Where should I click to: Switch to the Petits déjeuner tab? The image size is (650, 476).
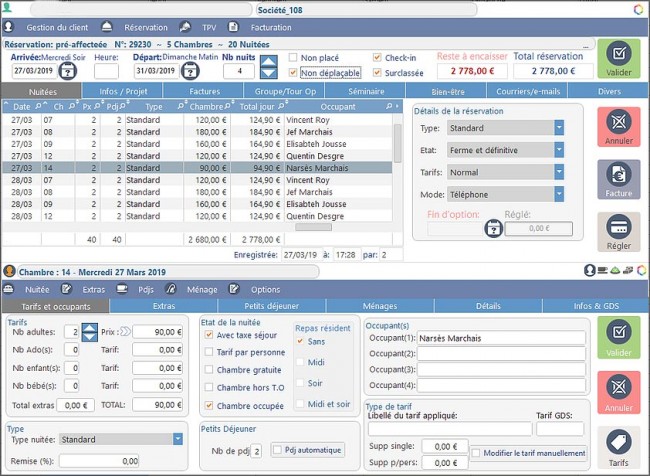(x=272, y=306)
